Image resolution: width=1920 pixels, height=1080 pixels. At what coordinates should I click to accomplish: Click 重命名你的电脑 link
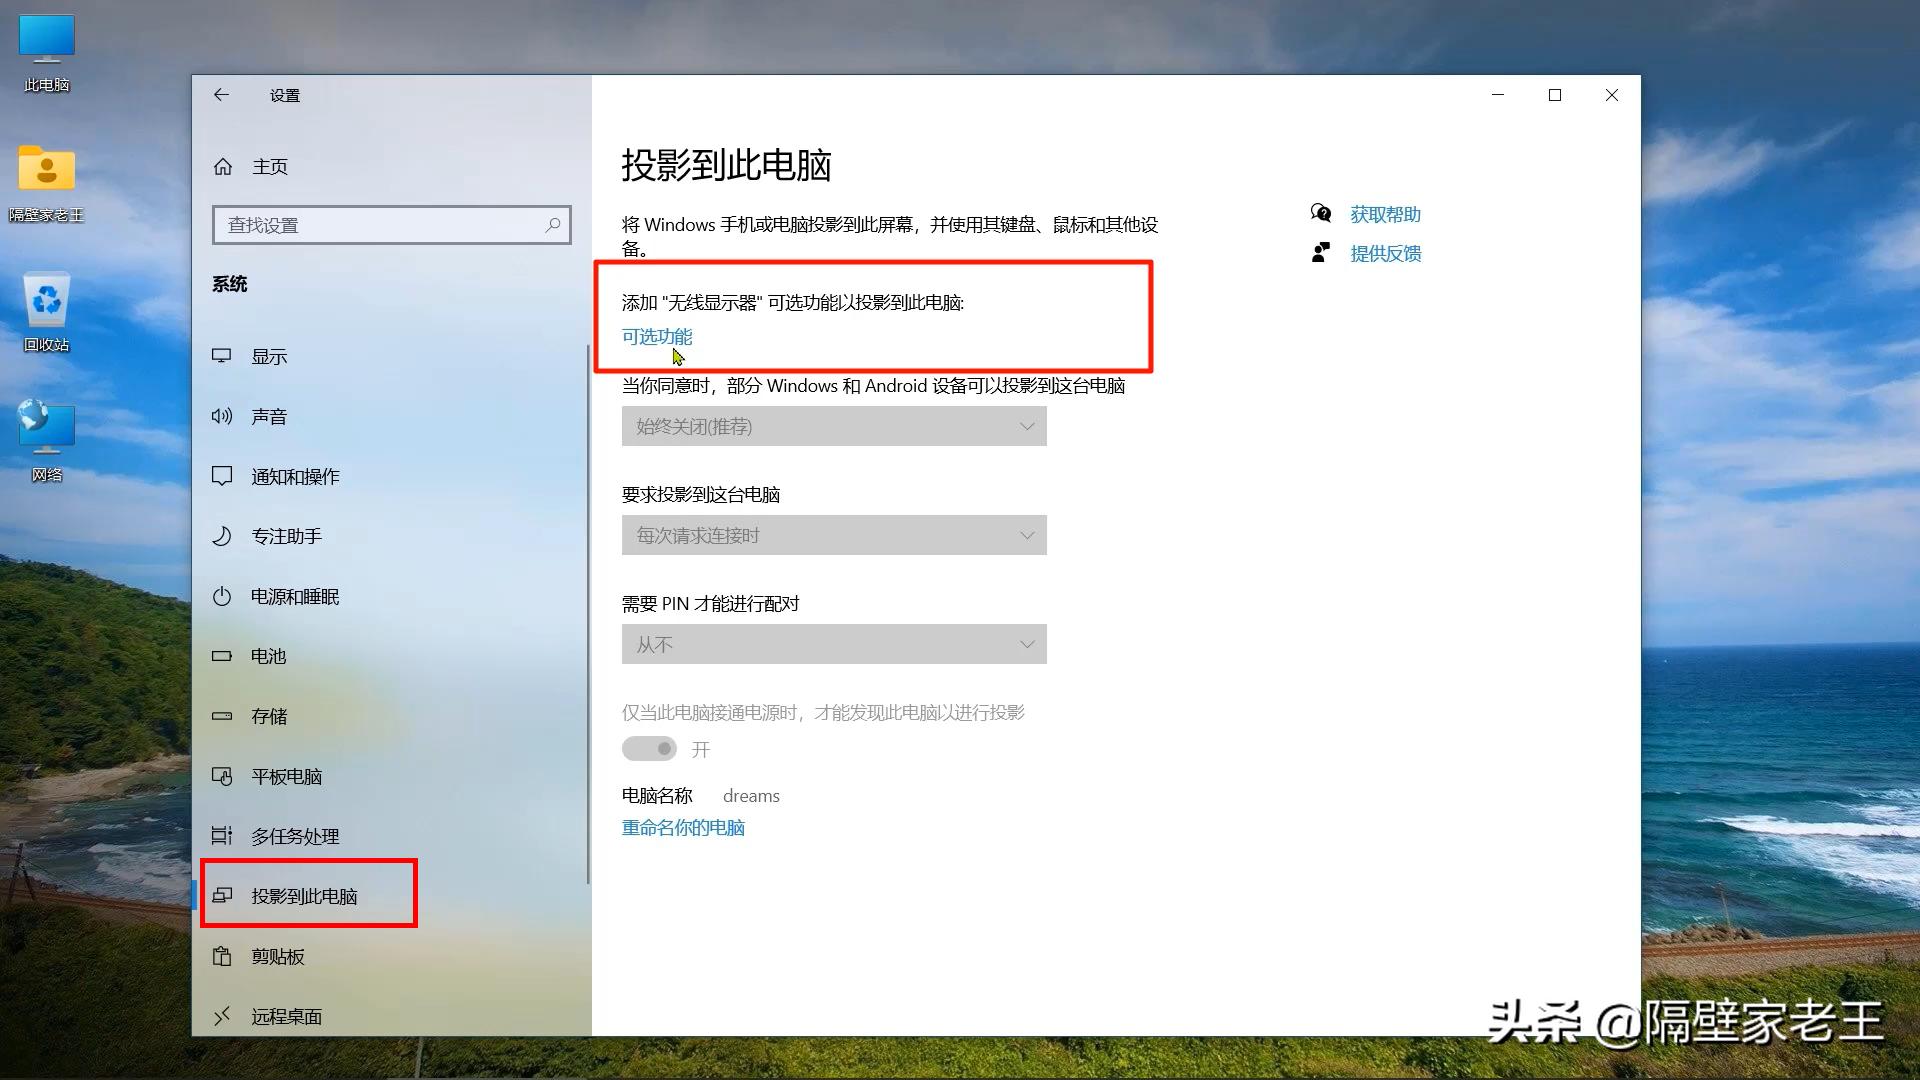tap(683, 827)
